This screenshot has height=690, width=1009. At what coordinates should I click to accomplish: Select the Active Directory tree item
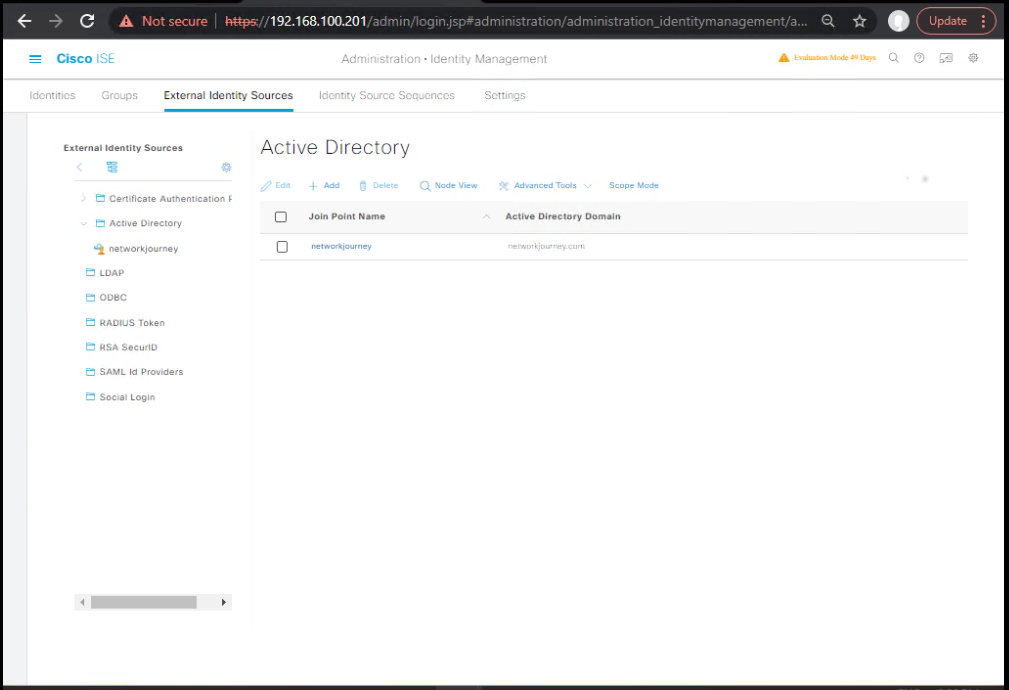(x=145, y=223)
